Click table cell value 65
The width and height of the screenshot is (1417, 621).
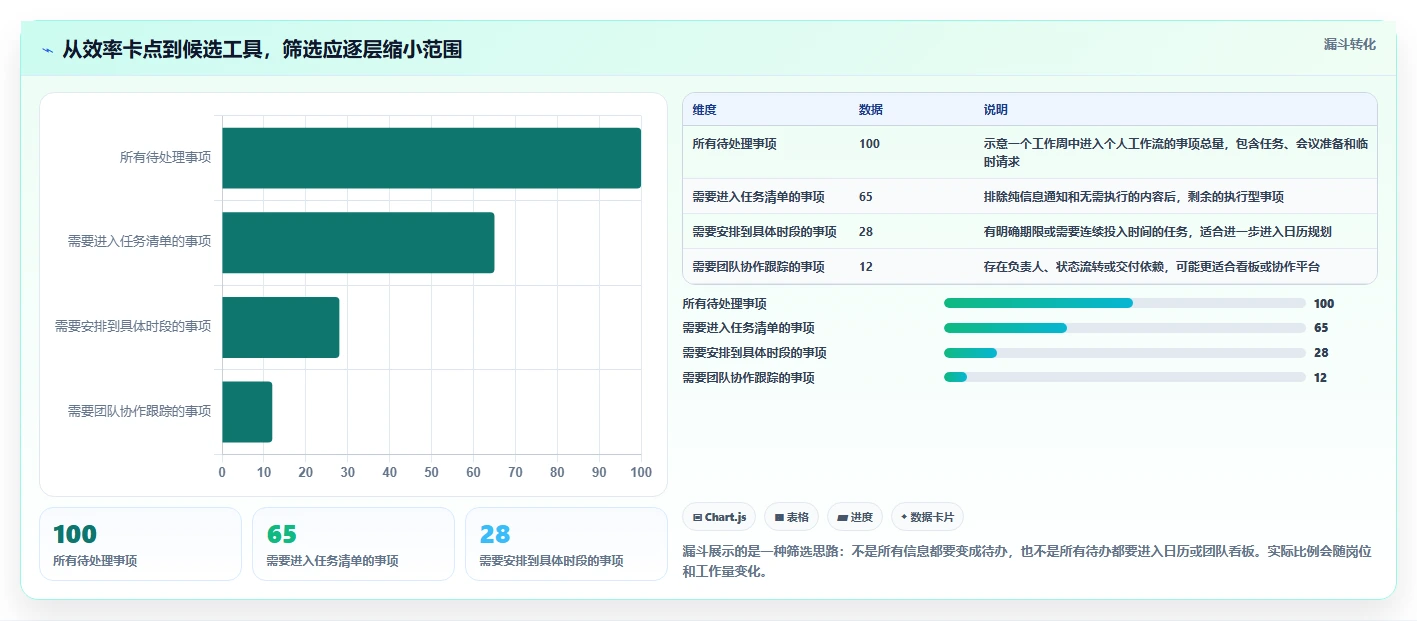[866, 197]
